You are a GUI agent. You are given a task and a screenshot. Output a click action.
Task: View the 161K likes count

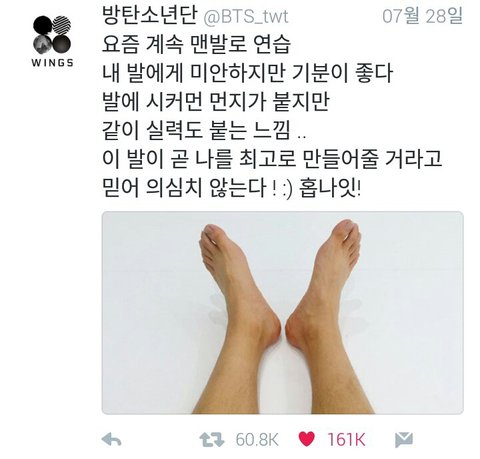(346, 440)
